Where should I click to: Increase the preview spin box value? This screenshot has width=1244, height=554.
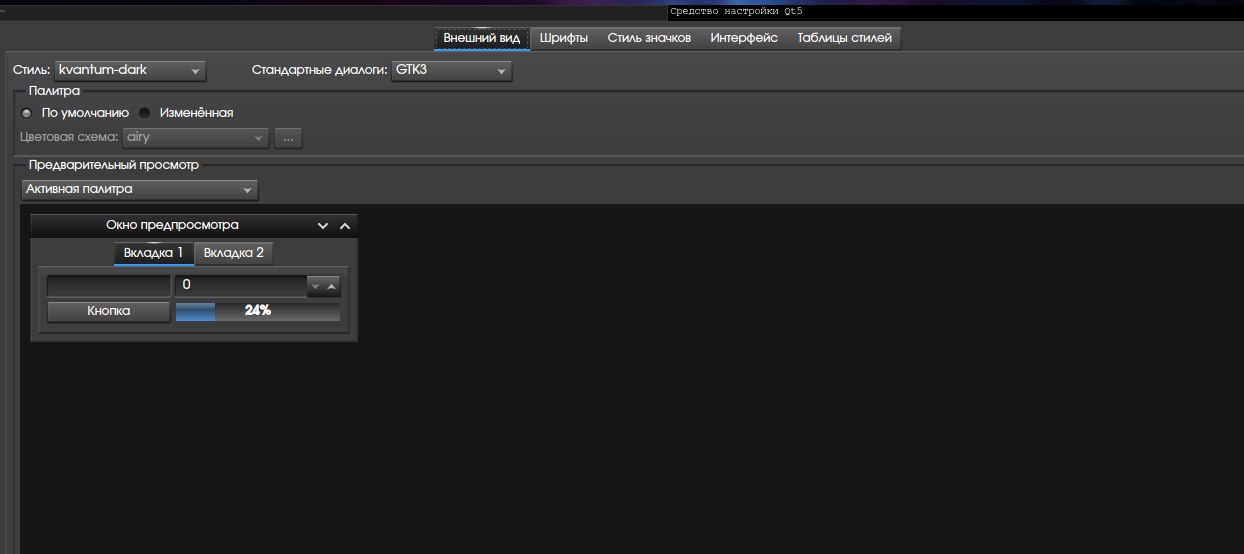pos(332,287)
